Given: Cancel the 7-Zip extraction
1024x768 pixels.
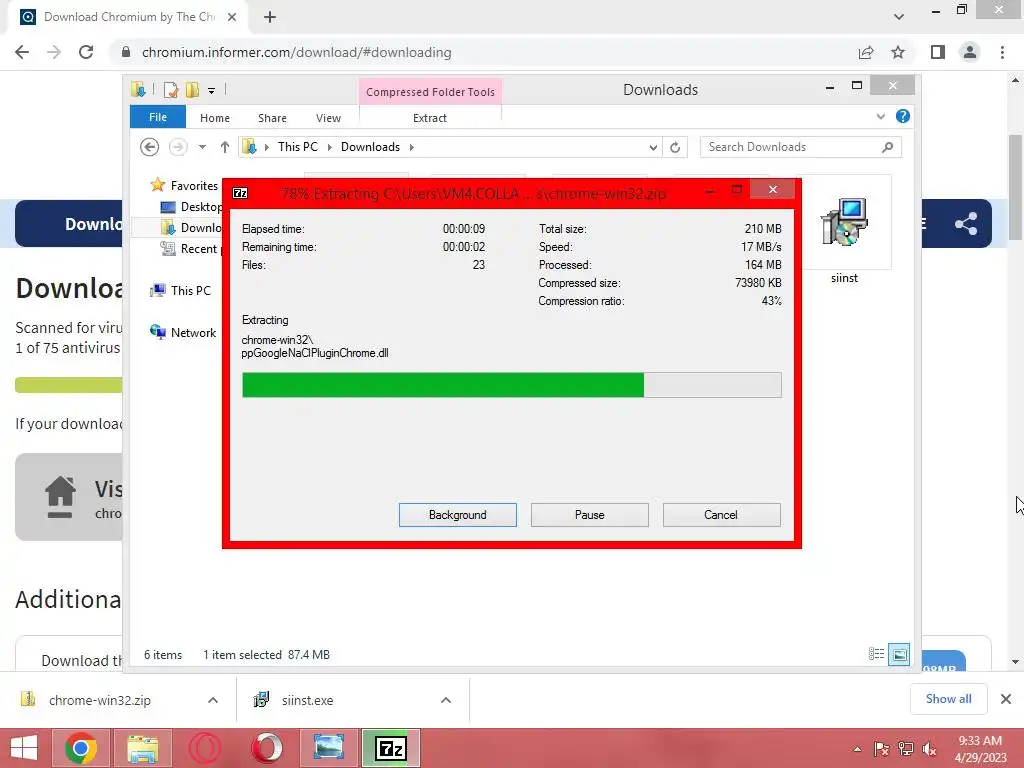Looking at the screenshot, I should (721, 515).
